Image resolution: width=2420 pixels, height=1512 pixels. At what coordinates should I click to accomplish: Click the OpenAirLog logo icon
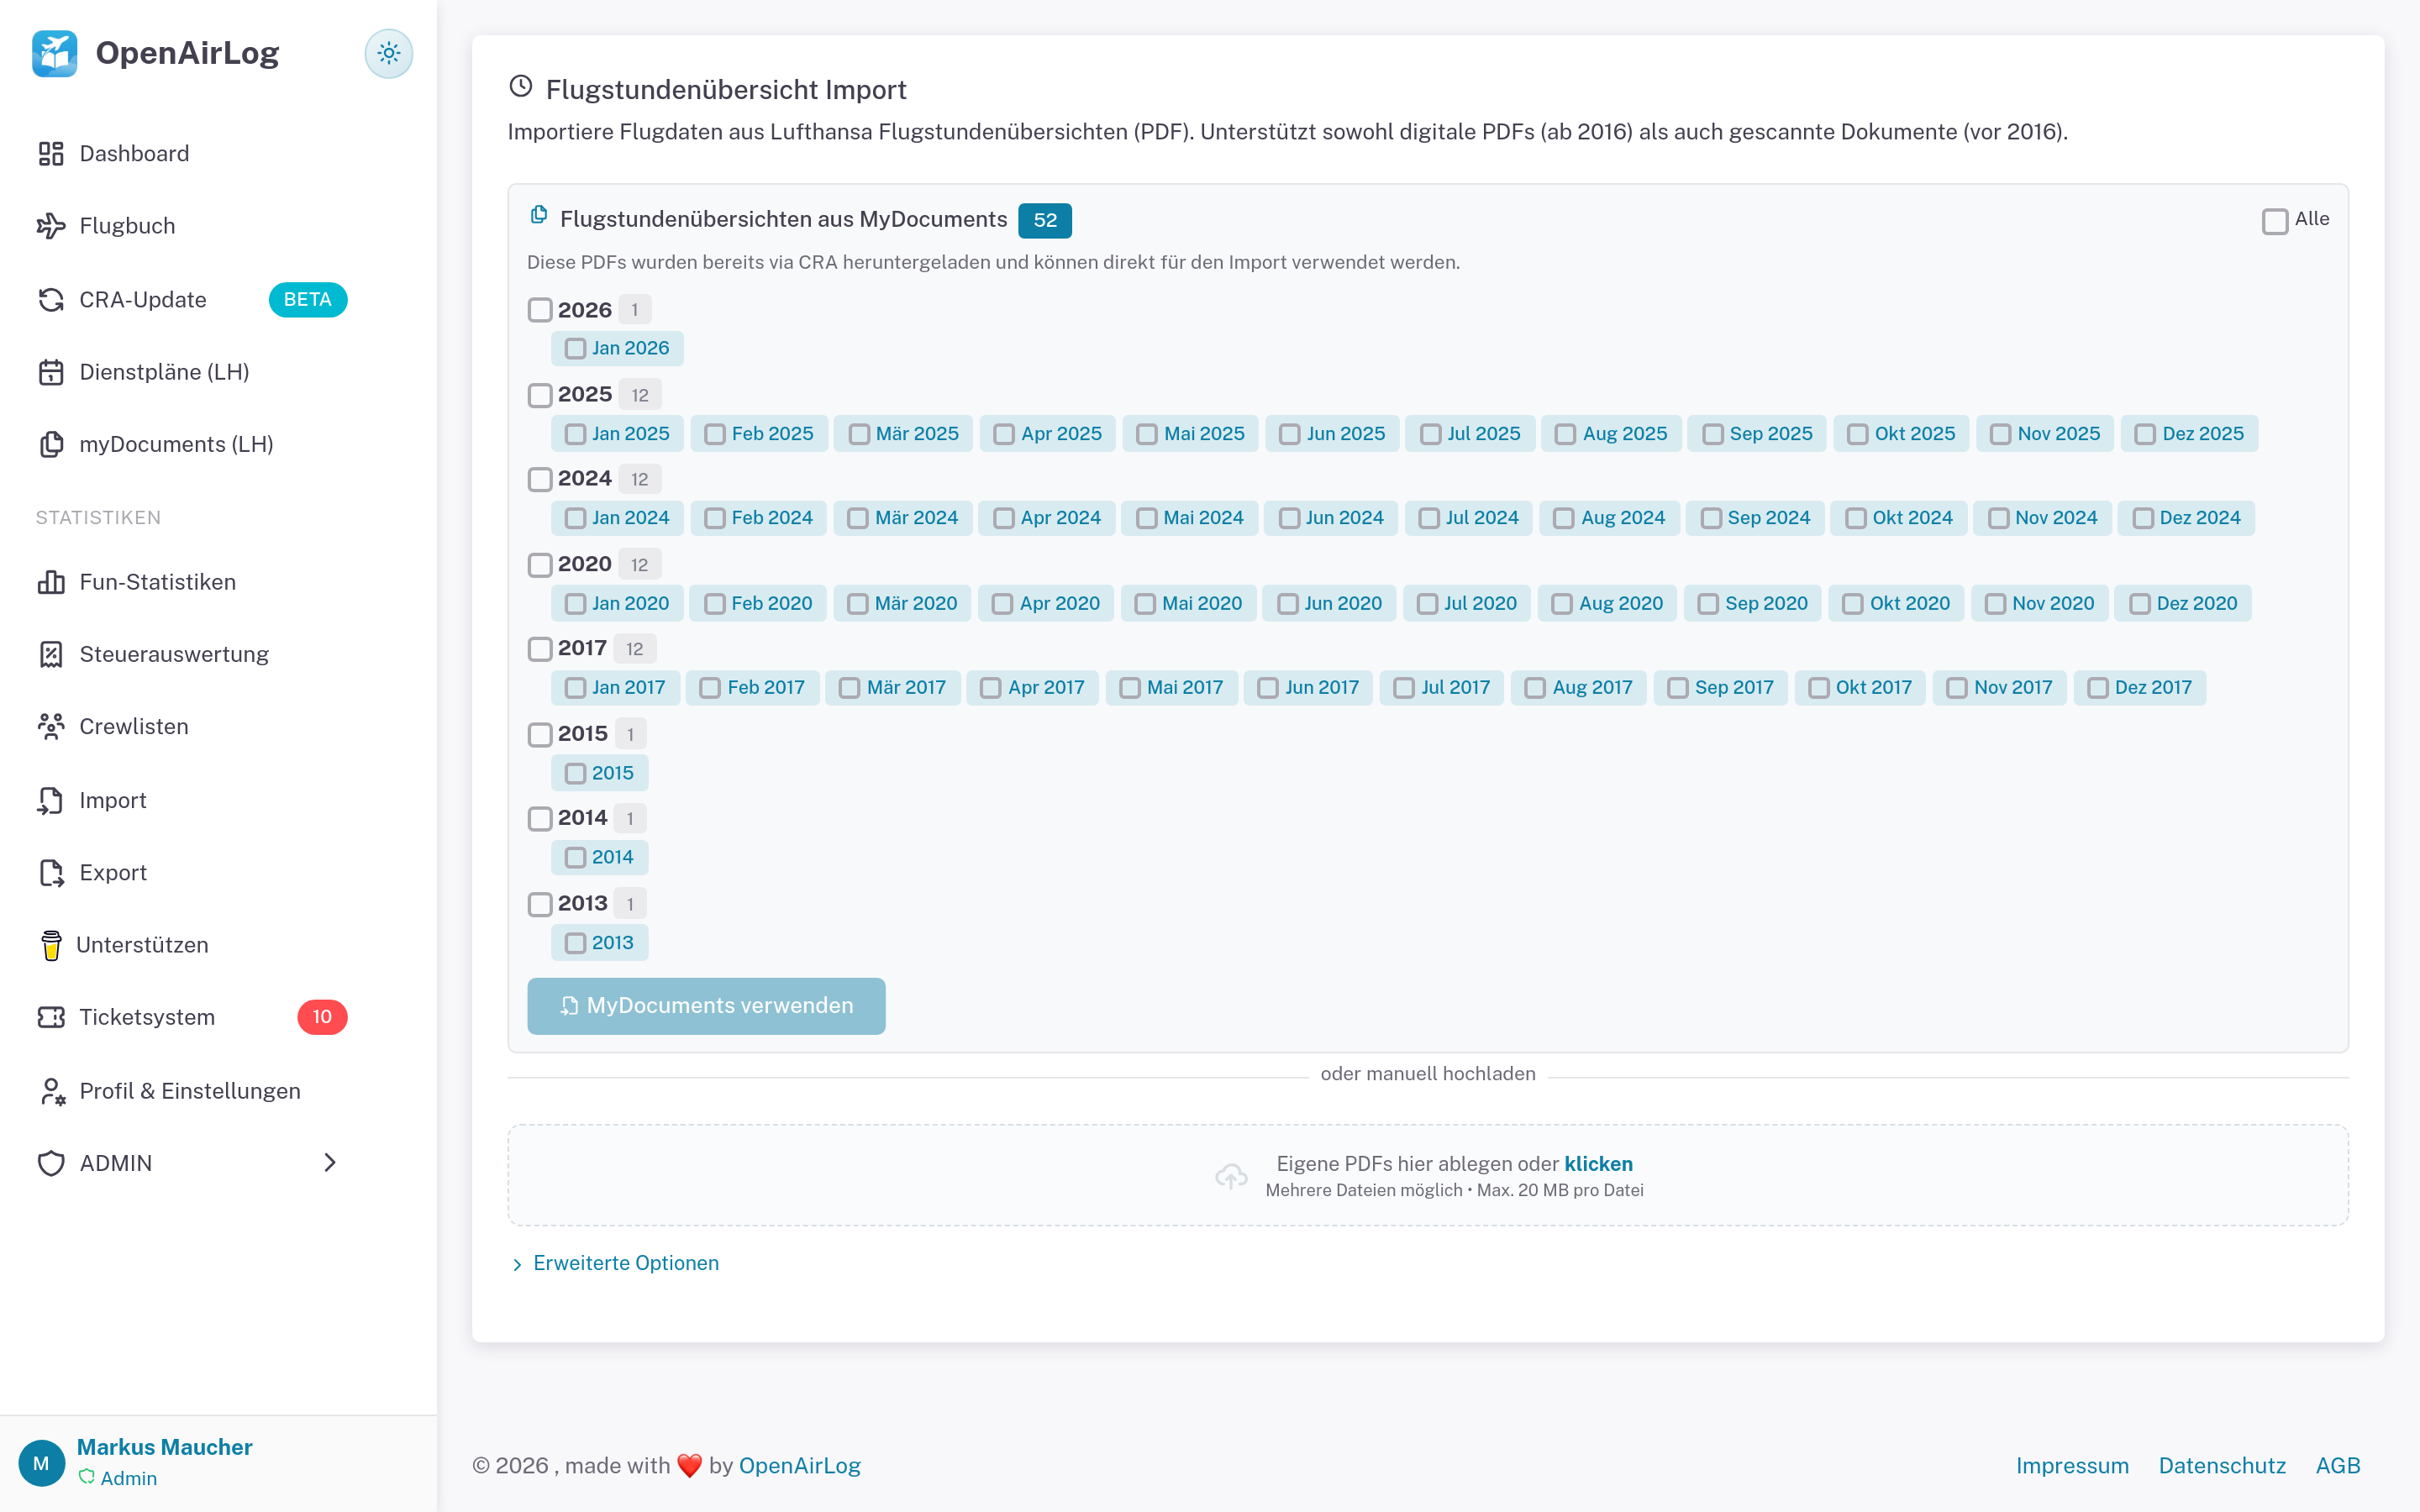tap(54, 54)
